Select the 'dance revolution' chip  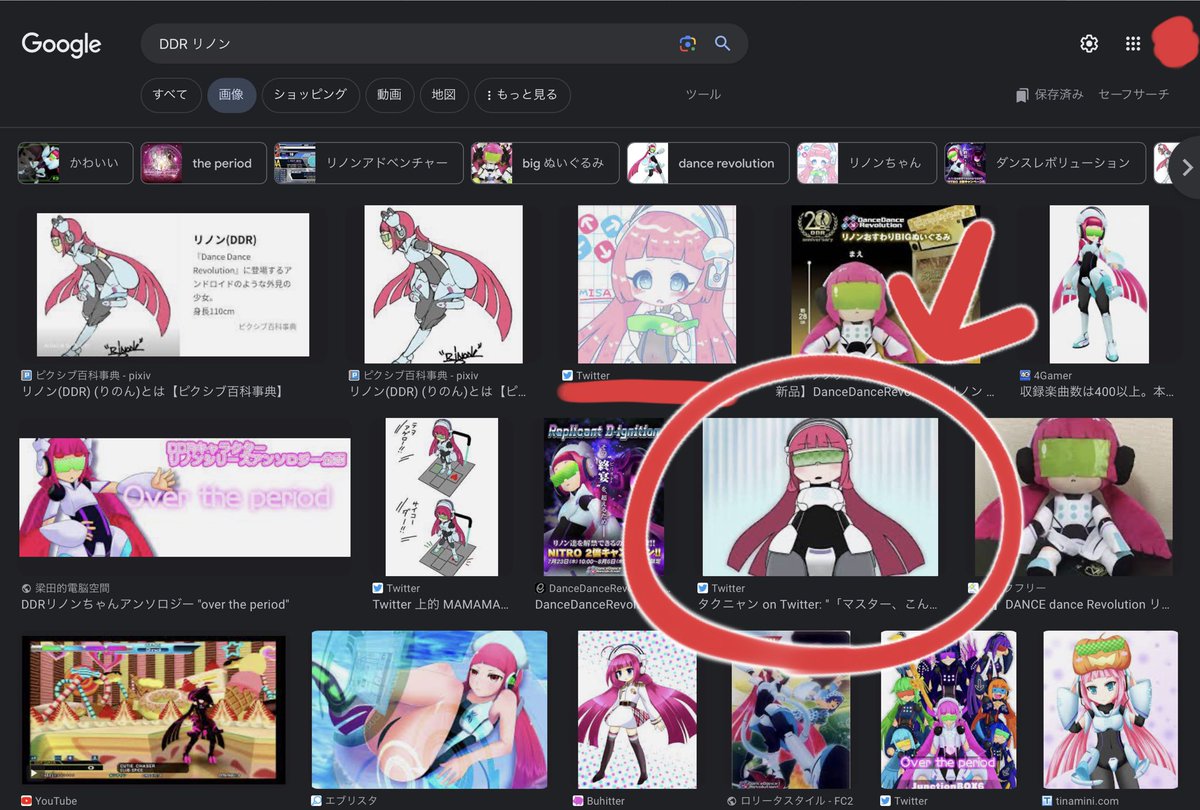click(708, 163)
